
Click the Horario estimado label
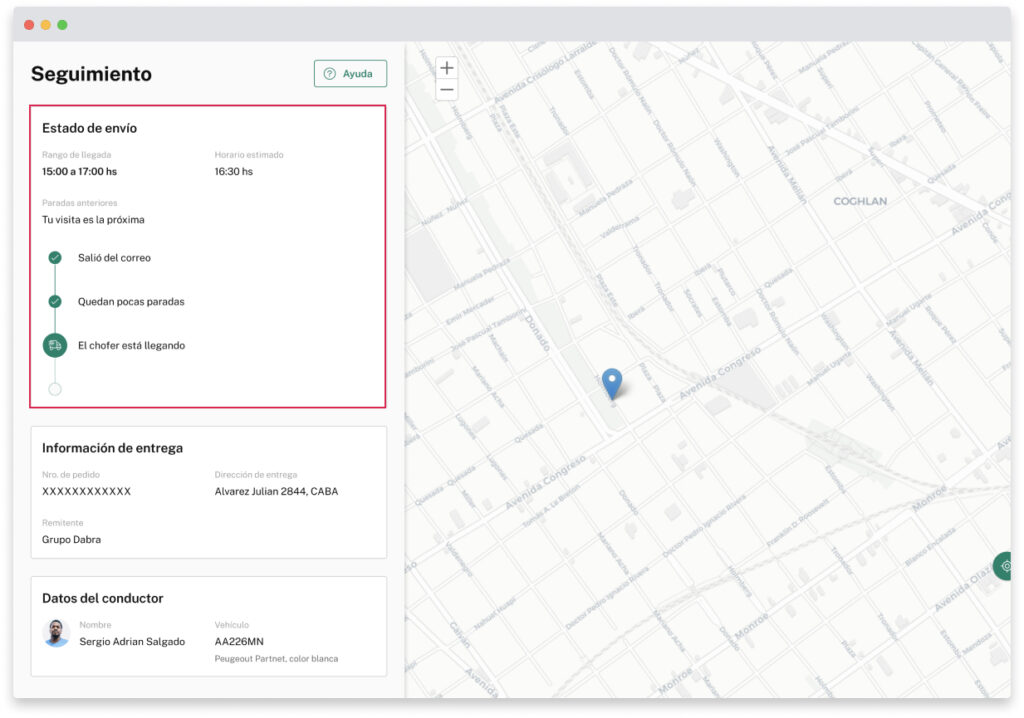click(x=249, y=155)
